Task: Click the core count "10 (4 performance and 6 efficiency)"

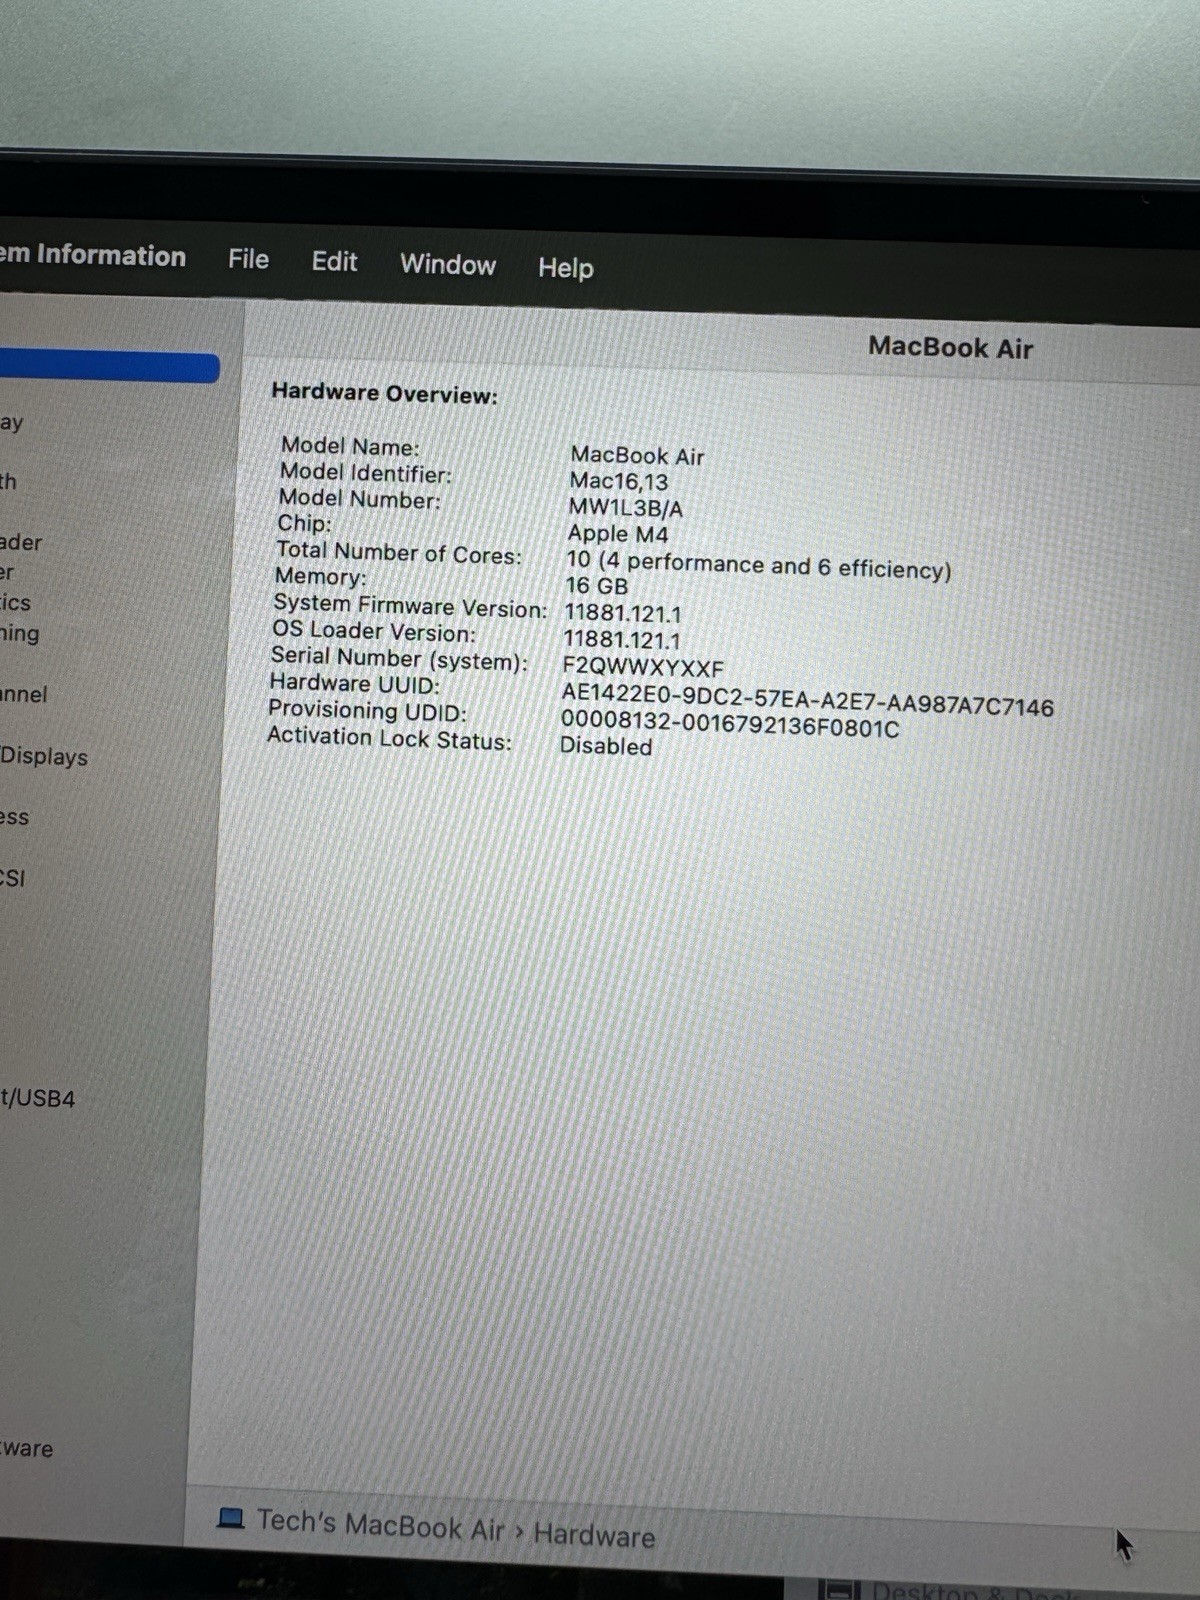Action: (x=759, y=565)
